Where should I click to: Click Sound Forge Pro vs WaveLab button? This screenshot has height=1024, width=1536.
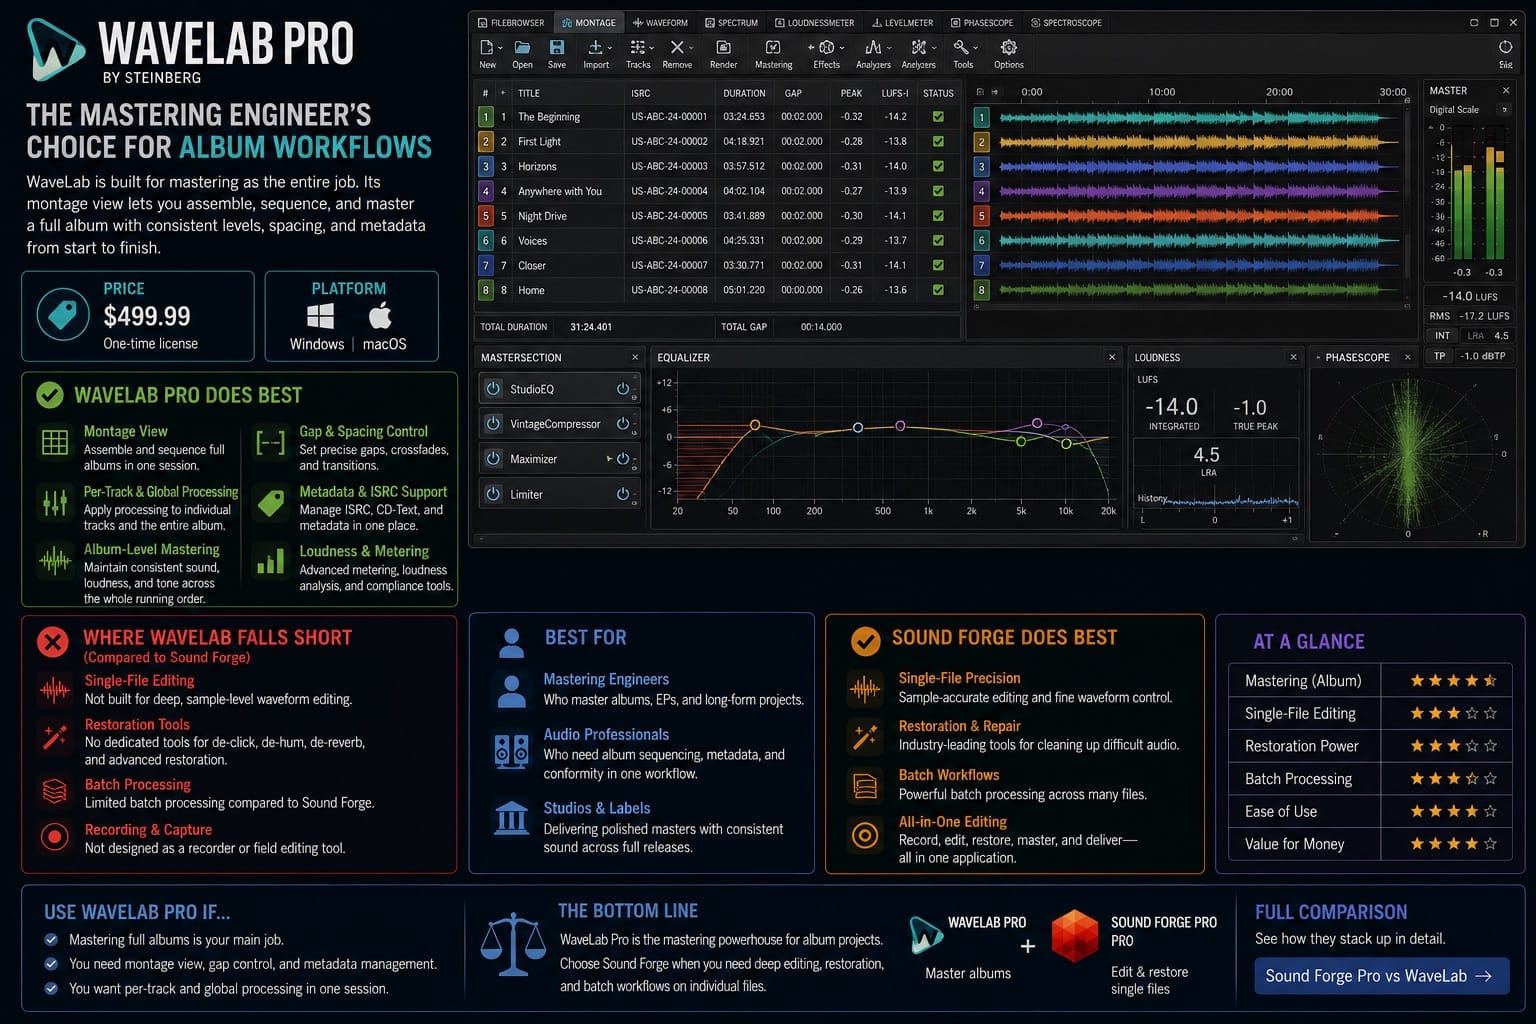[1381, 976]
